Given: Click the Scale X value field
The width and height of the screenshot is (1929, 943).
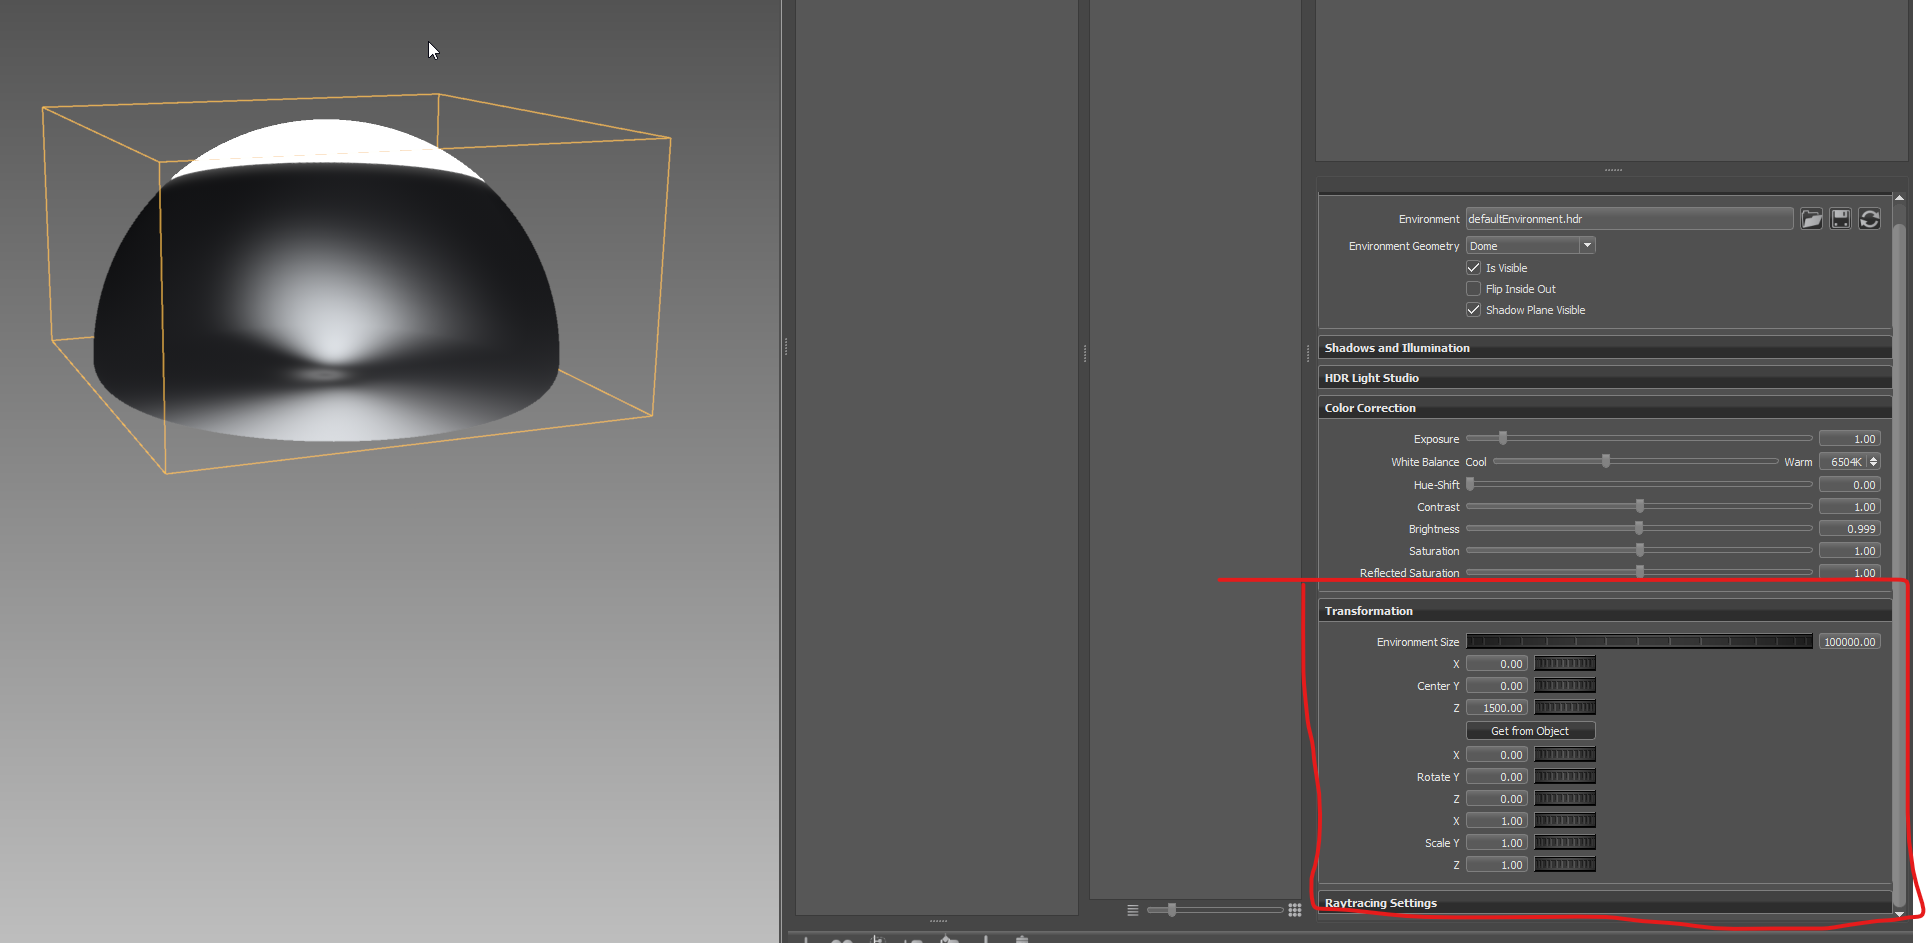Looking at the screenshot, I should point(1496,821).
